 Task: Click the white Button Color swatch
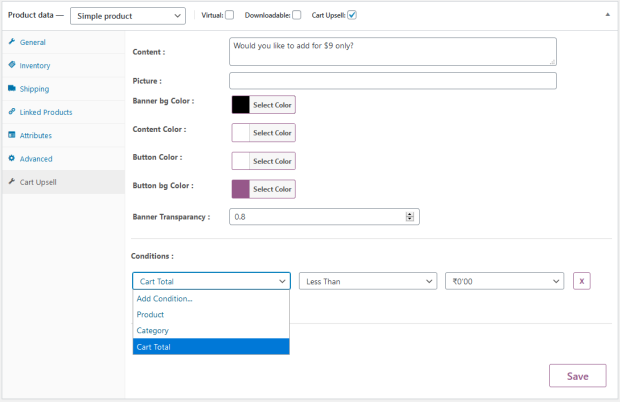(x=241, y=161)
